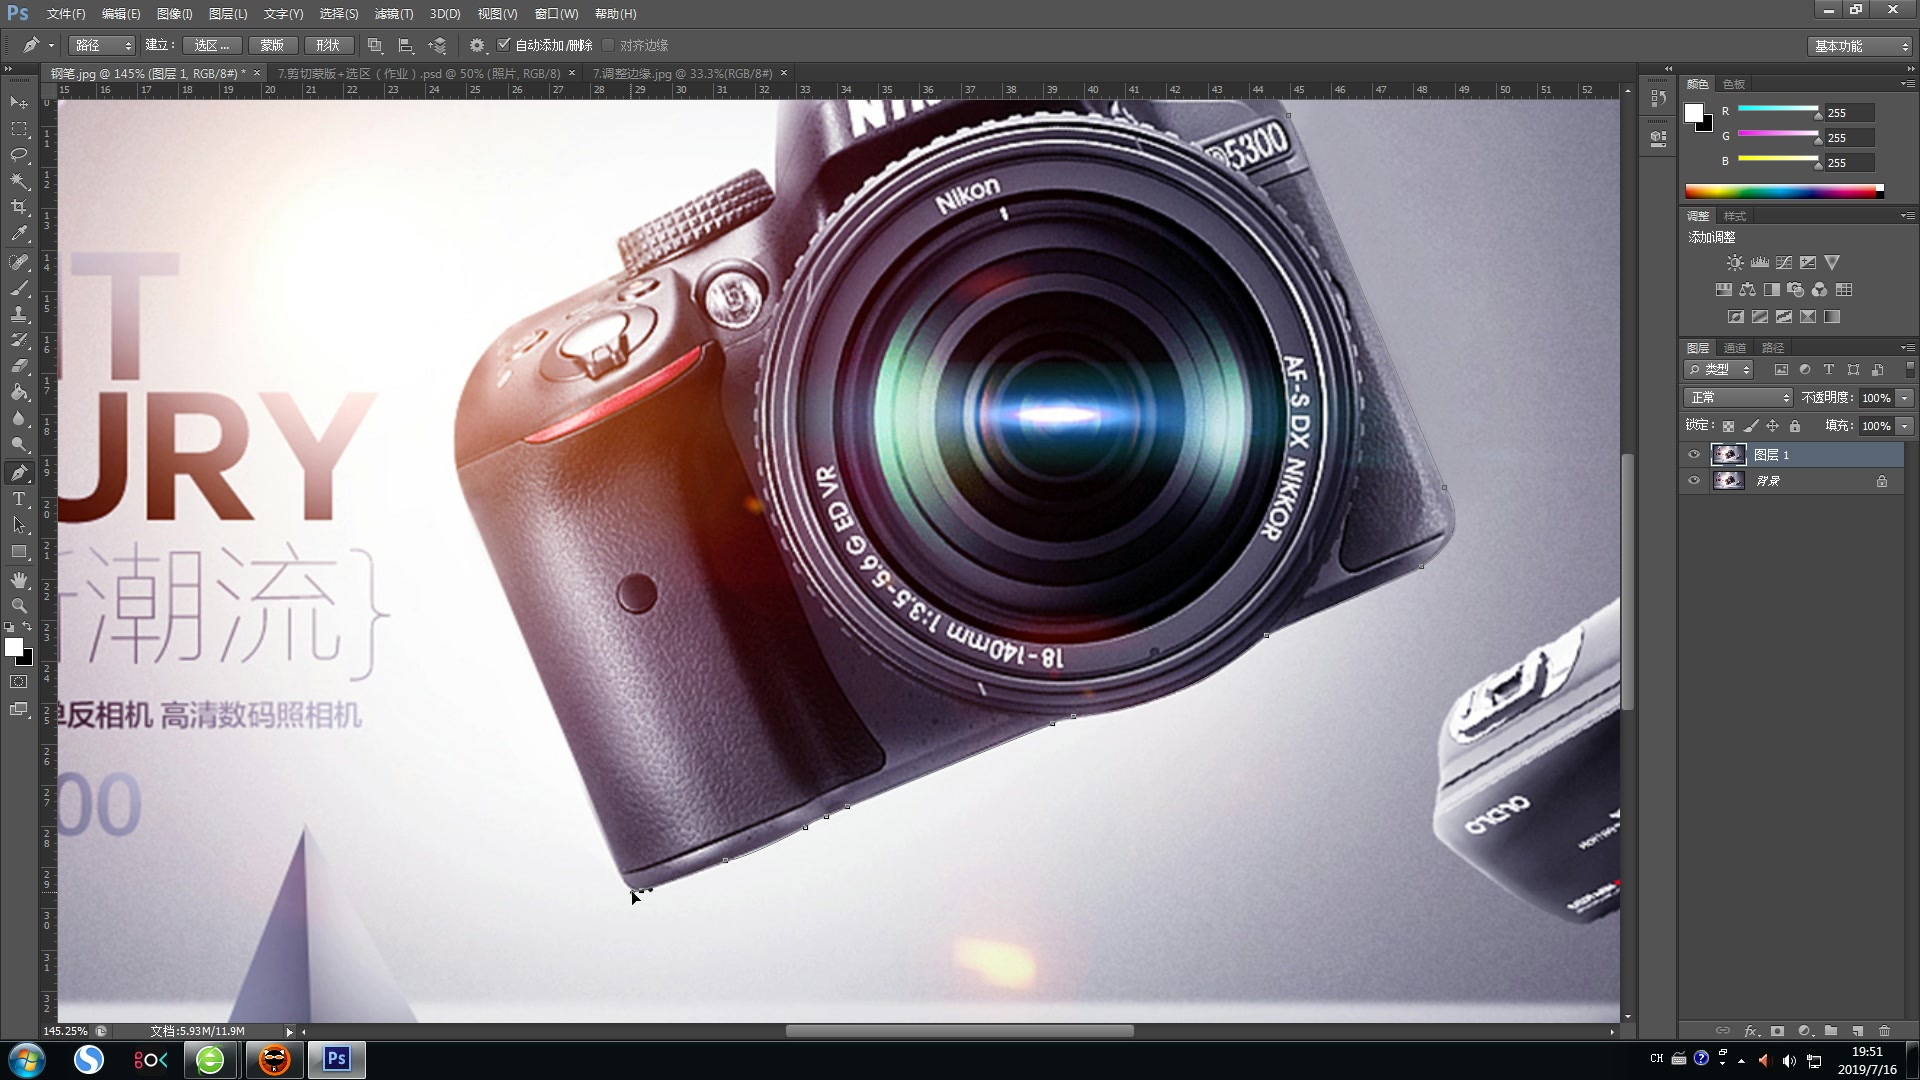Select the Crop tool
The width and height of the screenshot is (1920, 1080).
(19, 207)
